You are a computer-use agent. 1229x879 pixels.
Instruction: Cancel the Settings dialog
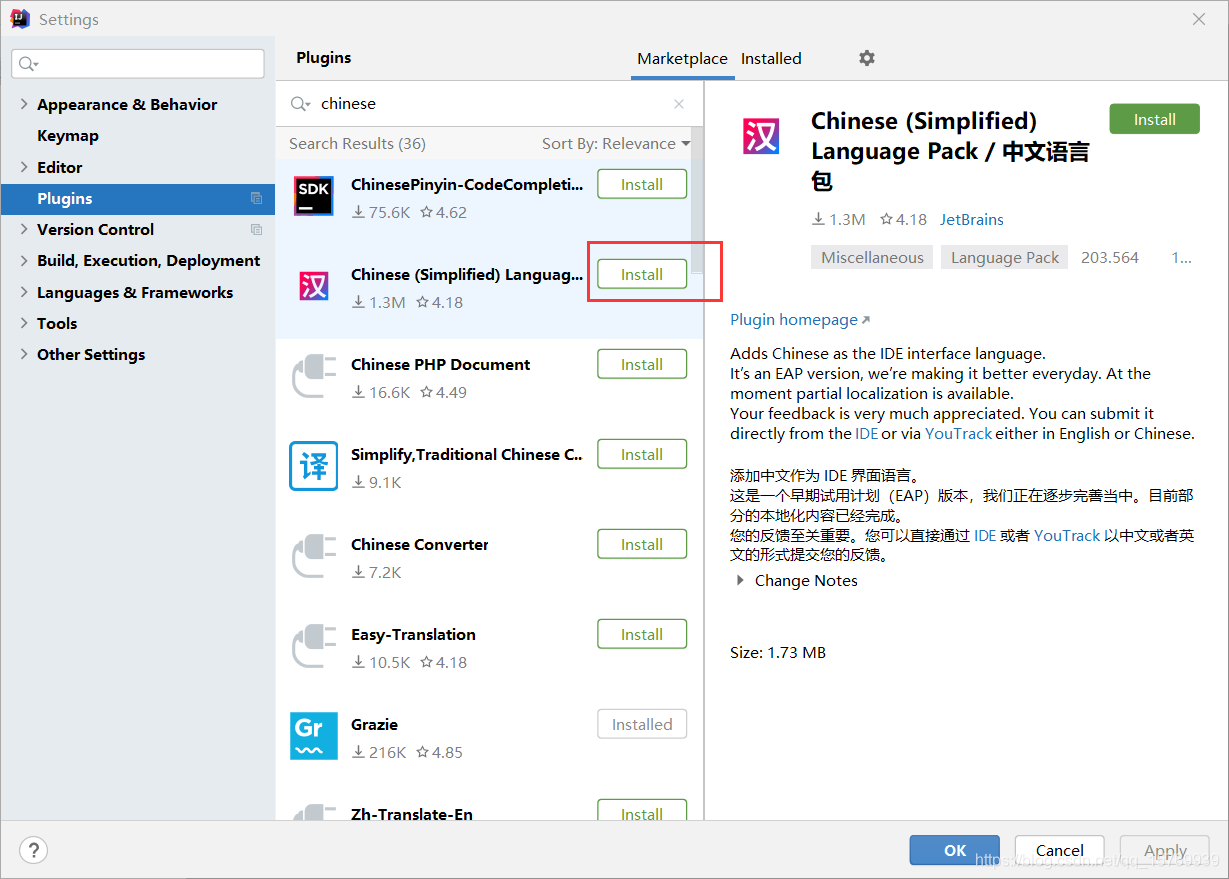coord(1060,850)
